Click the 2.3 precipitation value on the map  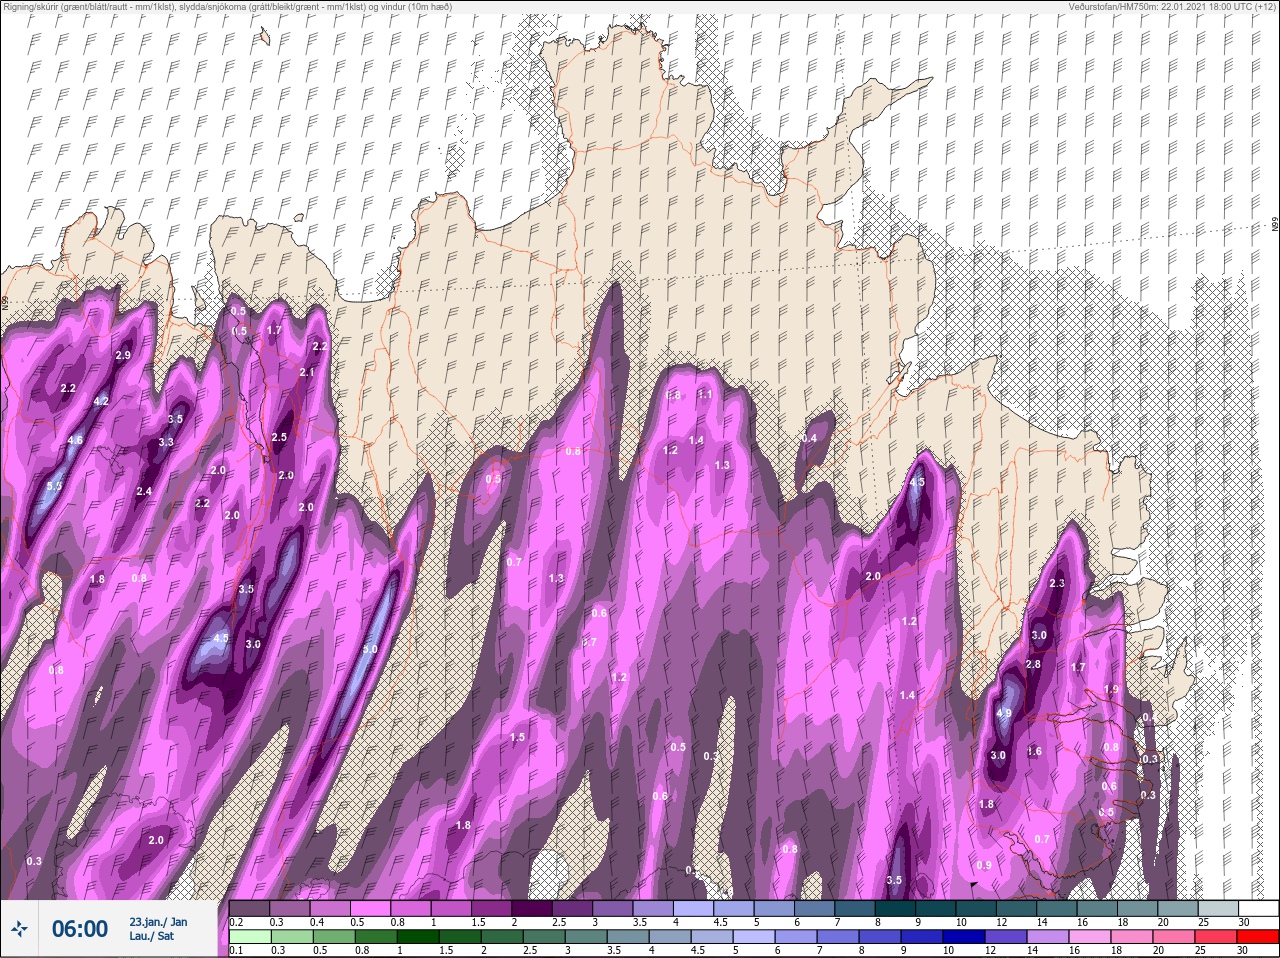click(x=1058, y=583)
